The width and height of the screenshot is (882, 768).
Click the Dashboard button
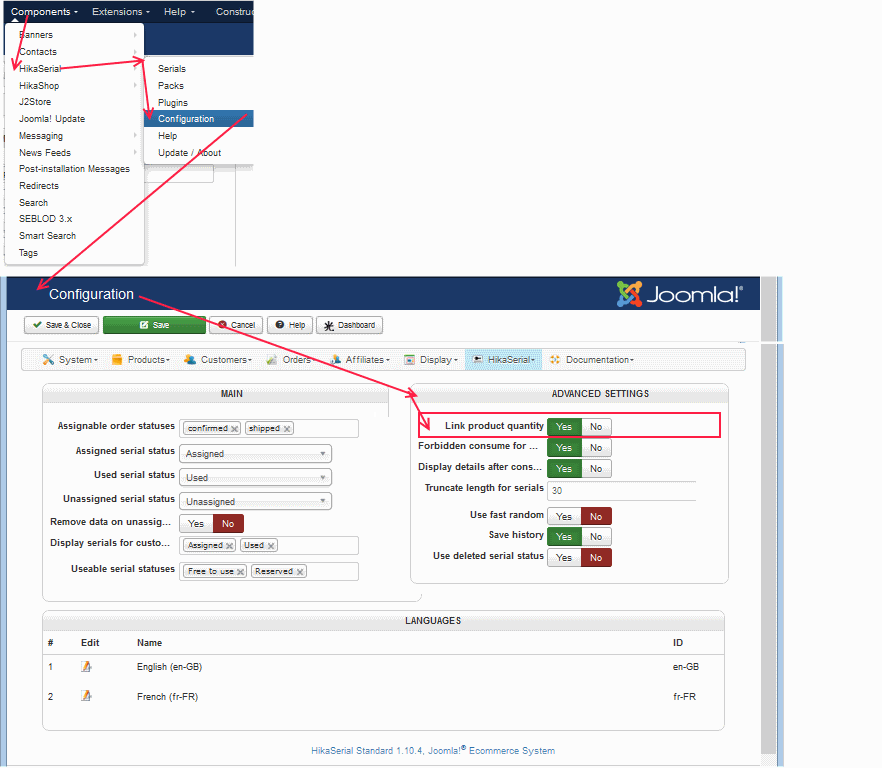click(x=349, y=325)
